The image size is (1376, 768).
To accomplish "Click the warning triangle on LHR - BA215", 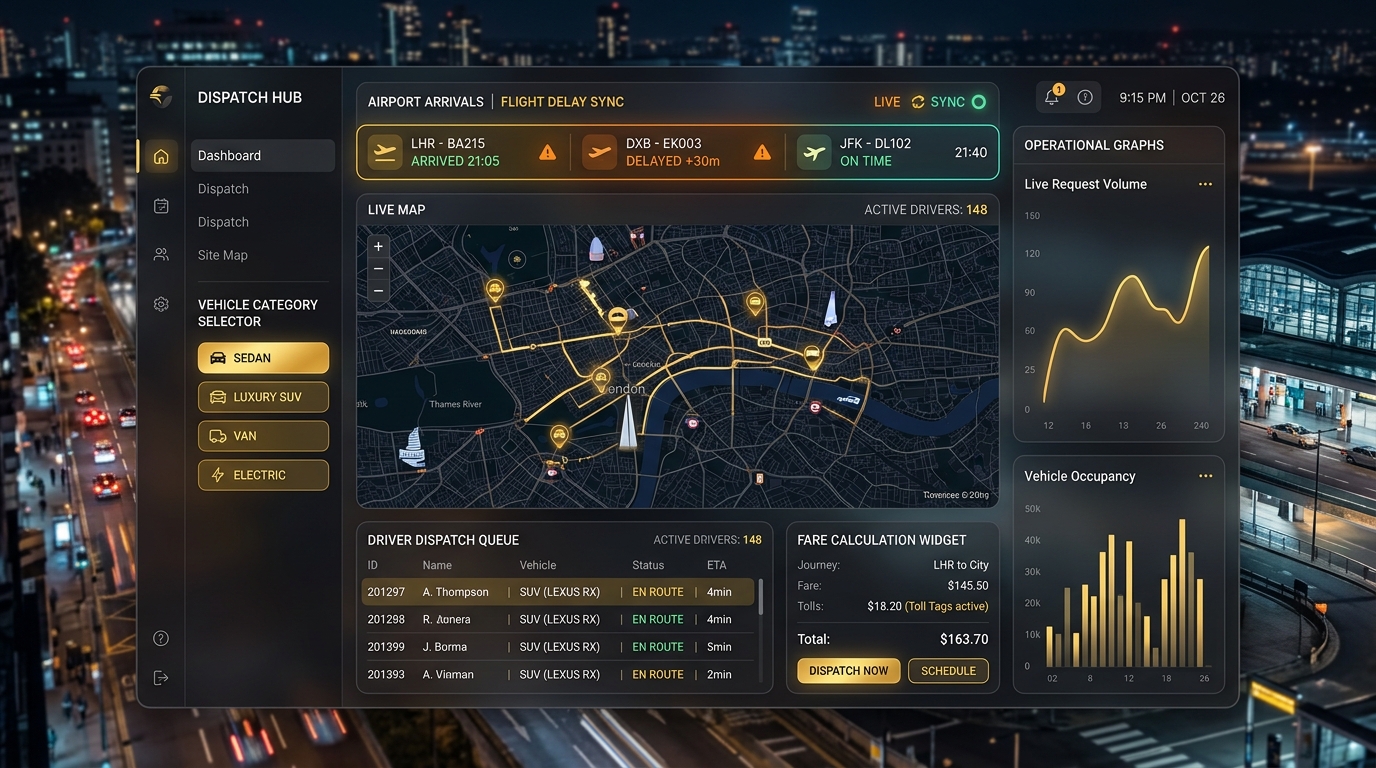I will [547, 152].
